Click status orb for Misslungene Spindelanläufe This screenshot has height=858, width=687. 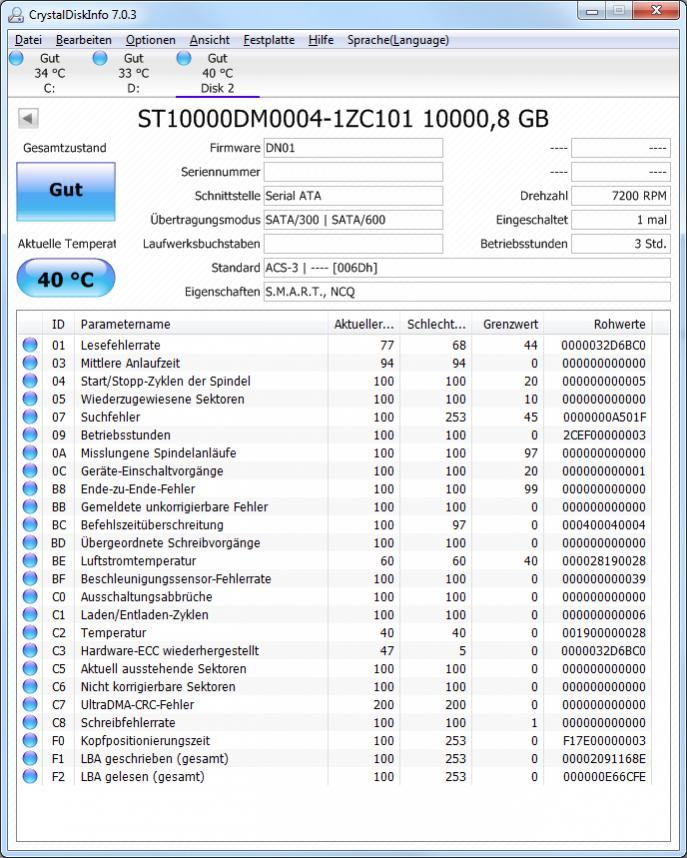pos(30,453)
